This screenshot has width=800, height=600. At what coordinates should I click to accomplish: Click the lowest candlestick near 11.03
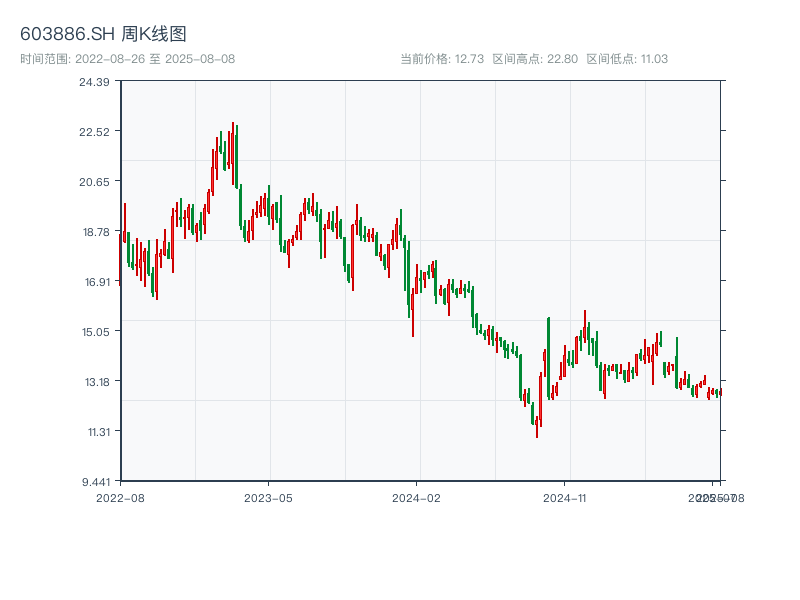coord(537,425)
